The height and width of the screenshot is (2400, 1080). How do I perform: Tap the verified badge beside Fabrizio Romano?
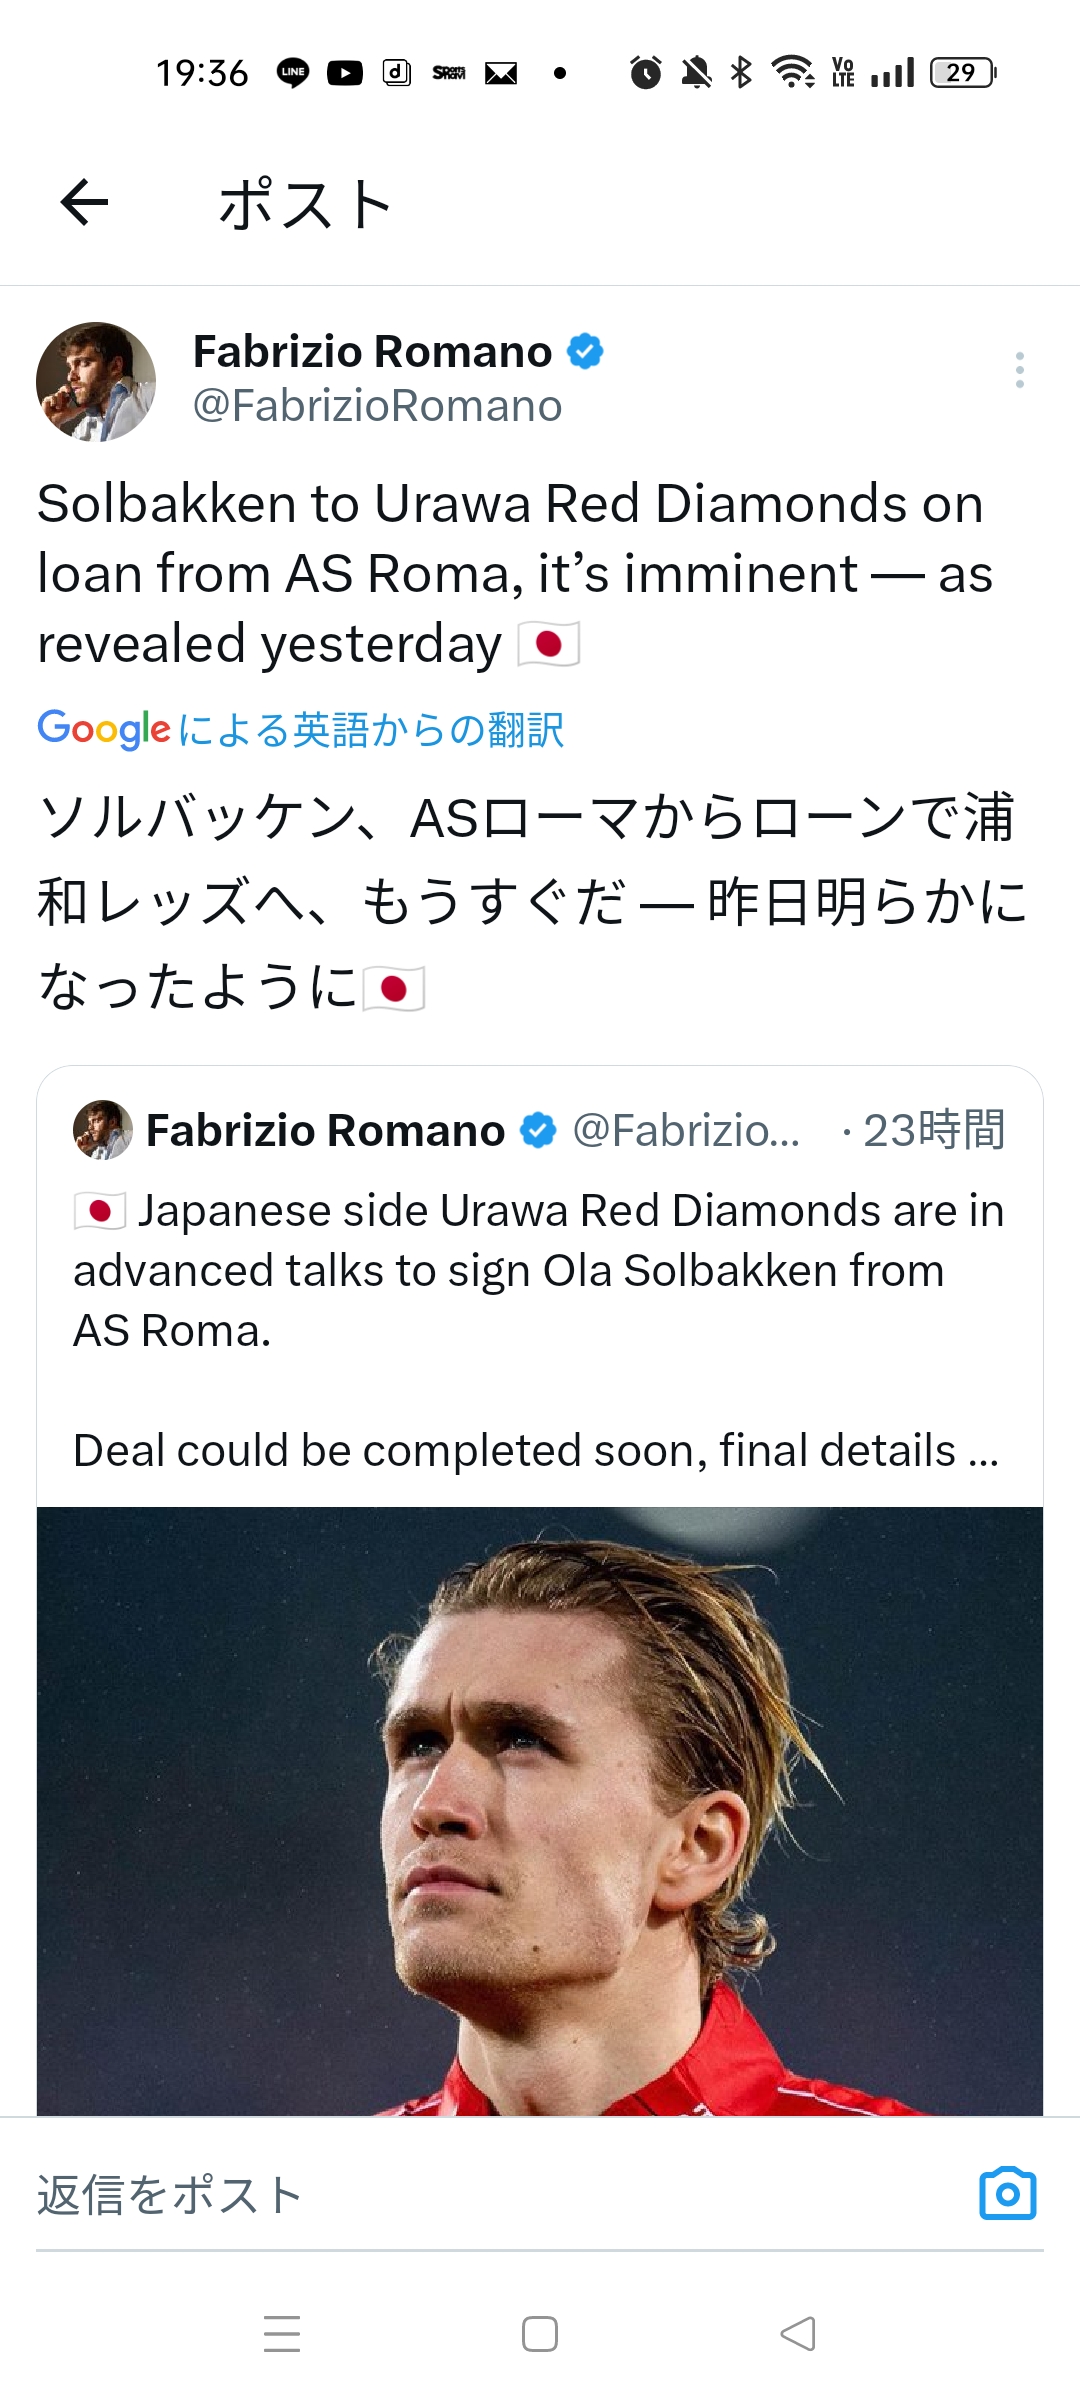coord(585,352)
